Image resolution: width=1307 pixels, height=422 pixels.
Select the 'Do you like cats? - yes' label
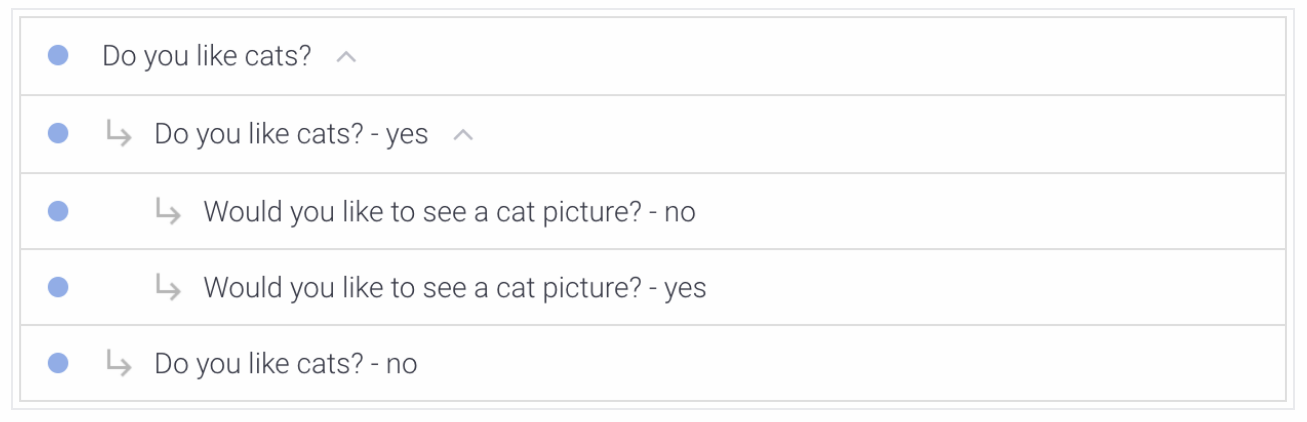click(291, 134)
